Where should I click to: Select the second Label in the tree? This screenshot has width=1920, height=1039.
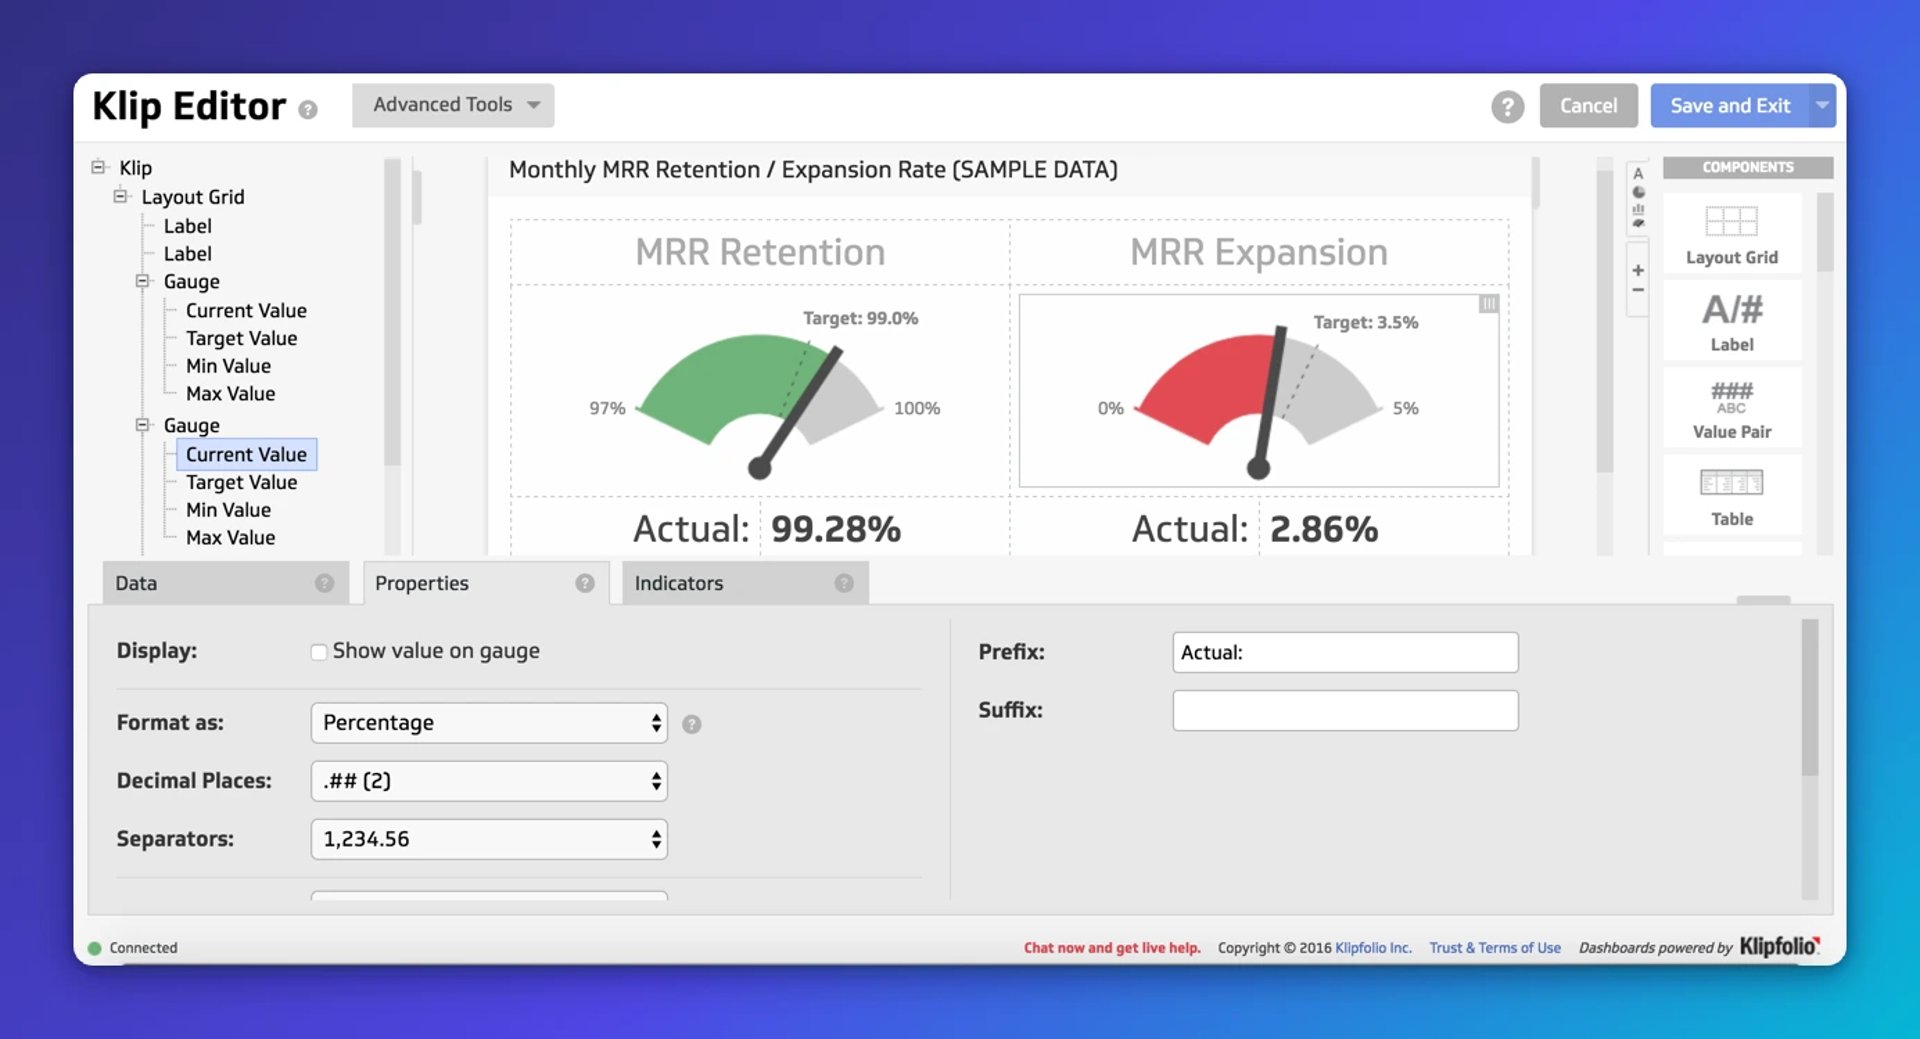coord(188,254)
